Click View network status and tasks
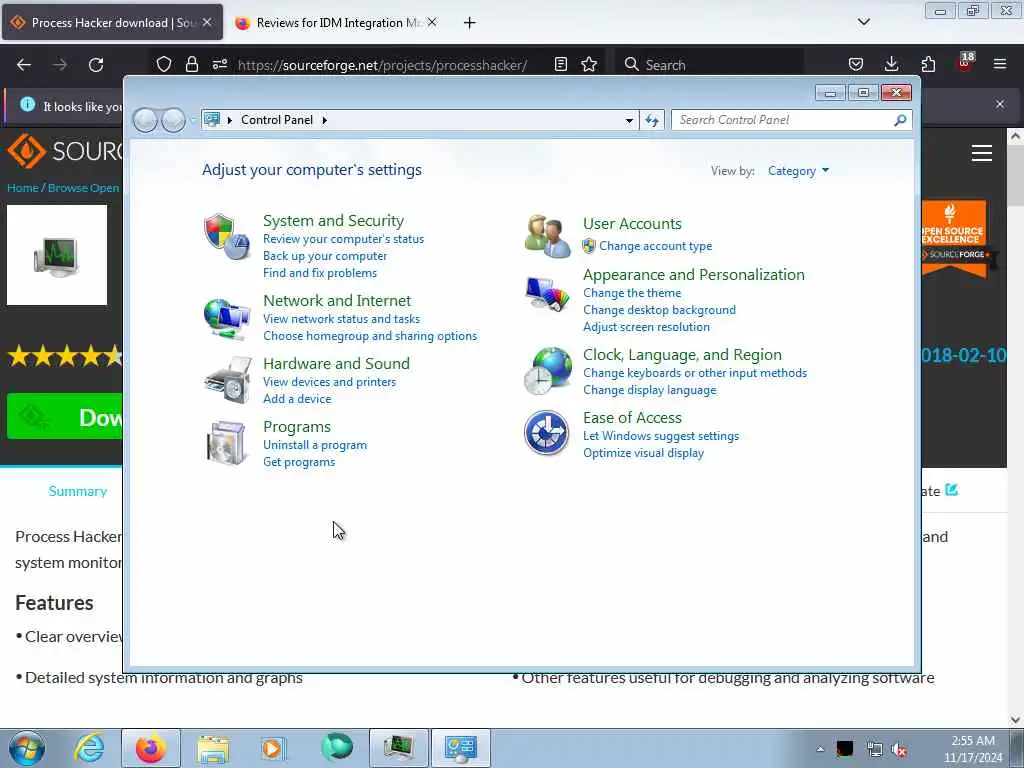This screenshot has height=768, width=1024. click(x=341, y=319)
